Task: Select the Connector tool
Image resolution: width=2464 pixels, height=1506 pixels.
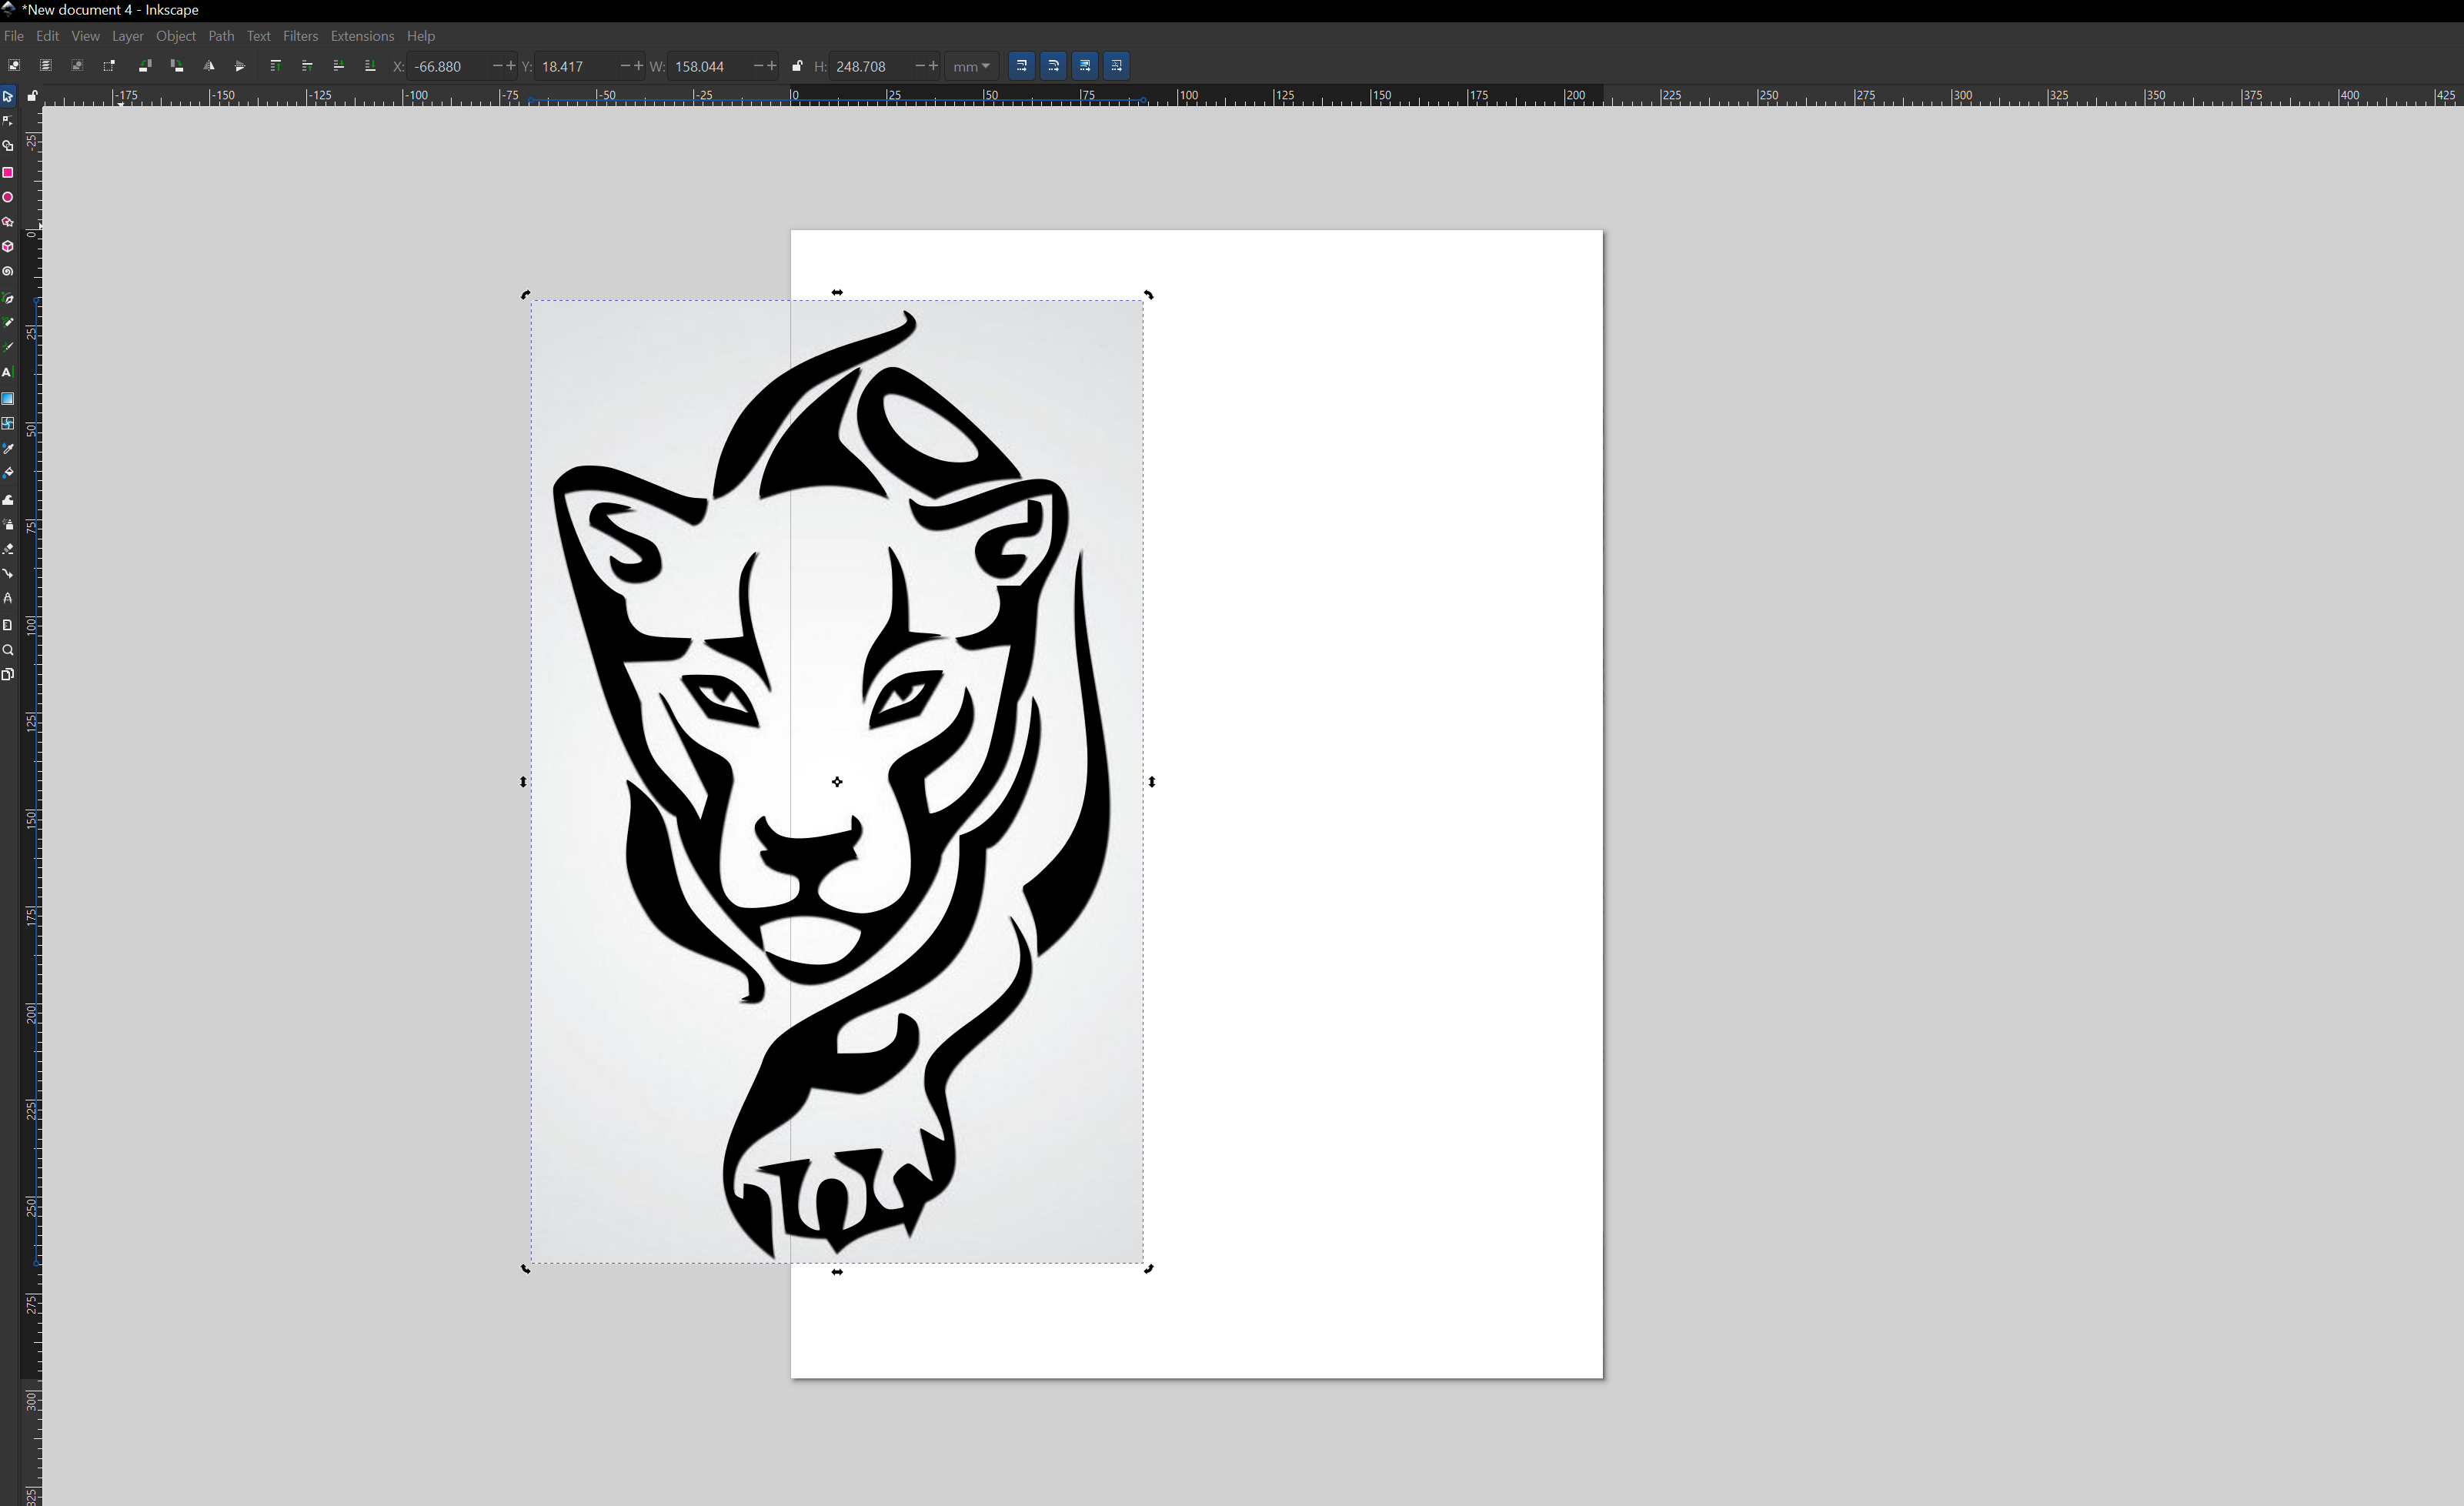Action: (8, 573)
